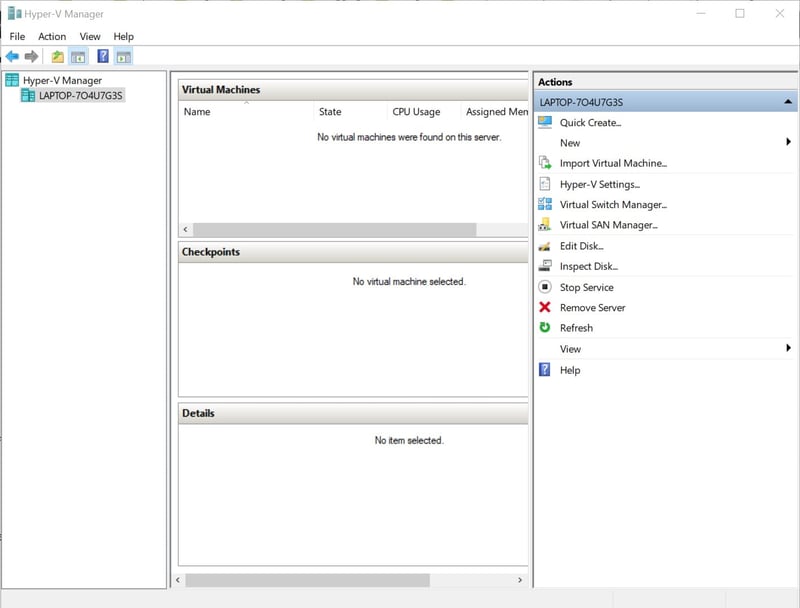The image size is (800, 608).
Task: Open Hyper-V Settings
Action: coord(600,183)
